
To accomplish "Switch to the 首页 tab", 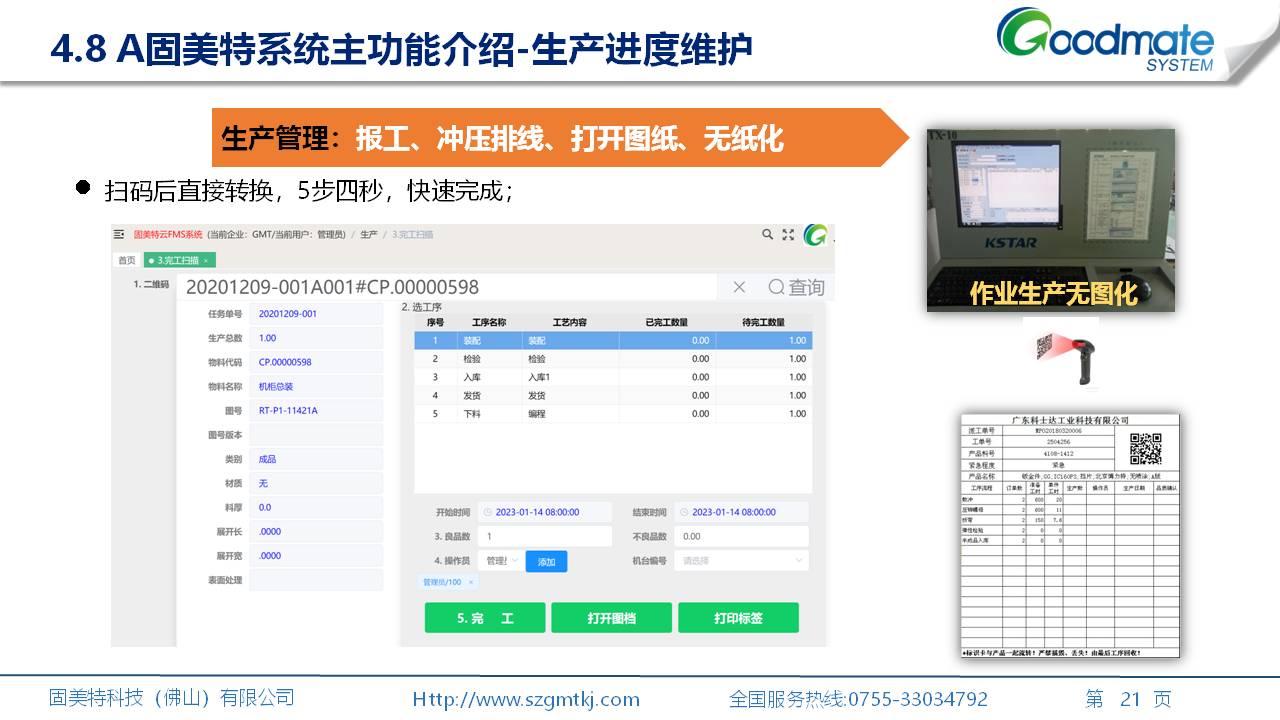I will [127, 260].
